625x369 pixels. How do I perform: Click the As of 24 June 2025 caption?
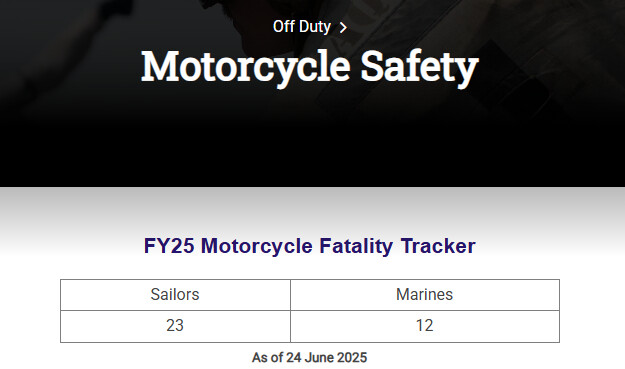[309, 357]
